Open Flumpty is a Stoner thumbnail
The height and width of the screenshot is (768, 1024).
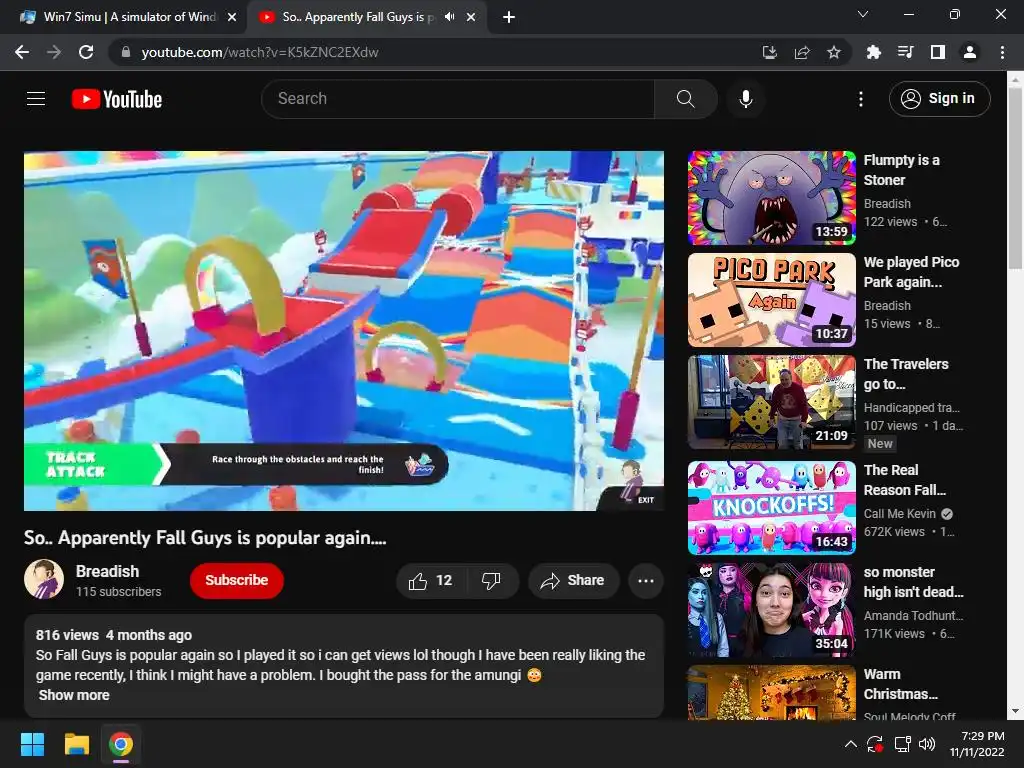click(771, 198)
